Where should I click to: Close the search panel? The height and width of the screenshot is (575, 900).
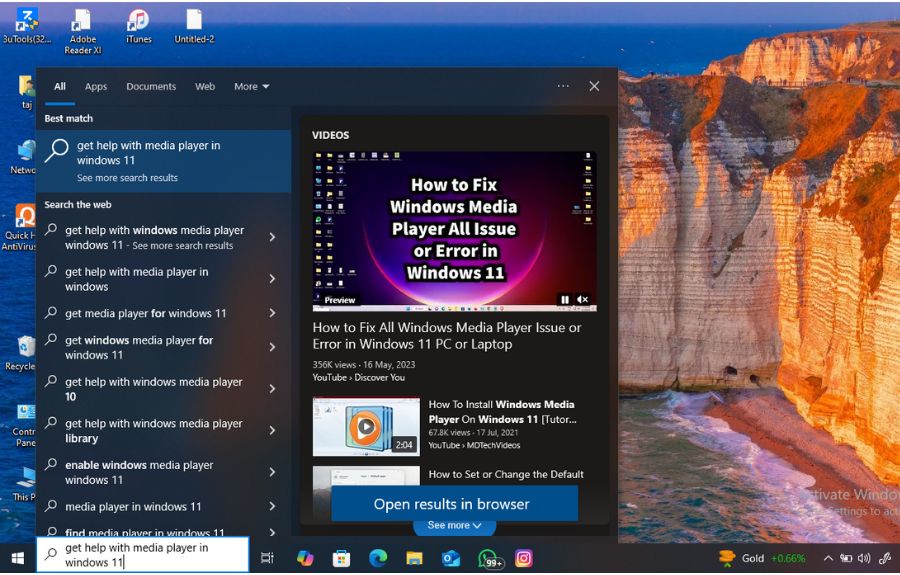[x=594, y=86]
